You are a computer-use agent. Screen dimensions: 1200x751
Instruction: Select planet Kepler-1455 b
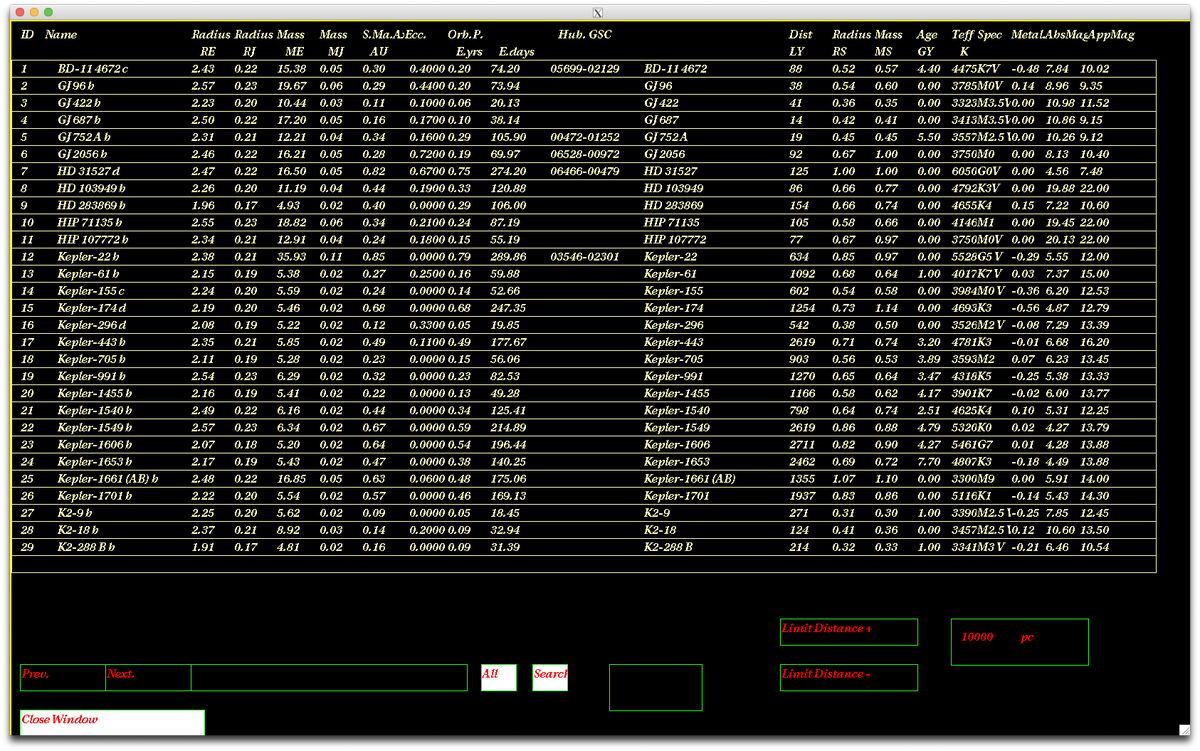point(584,392)
